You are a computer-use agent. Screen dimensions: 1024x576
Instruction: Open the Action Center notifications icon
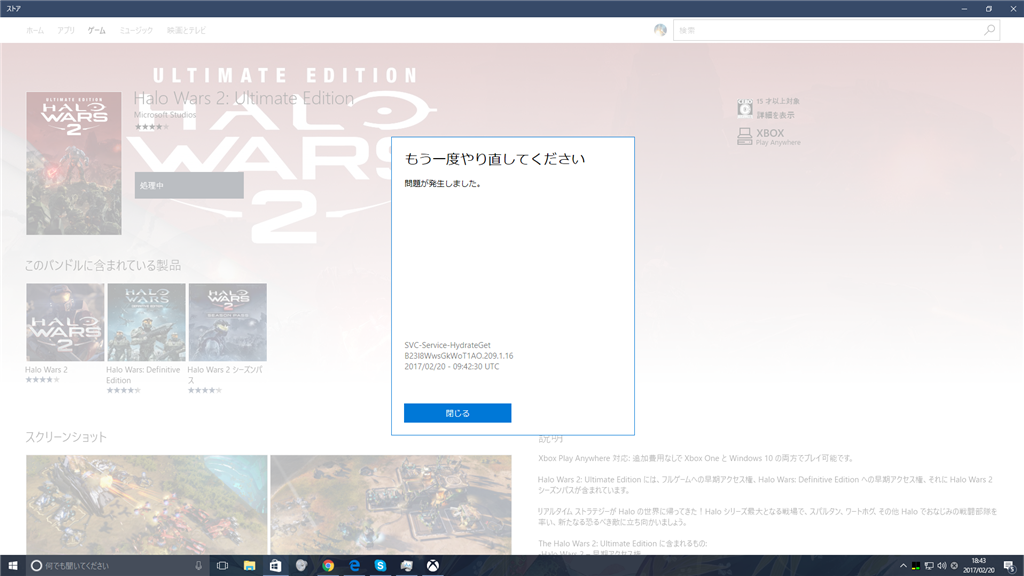1009,566
